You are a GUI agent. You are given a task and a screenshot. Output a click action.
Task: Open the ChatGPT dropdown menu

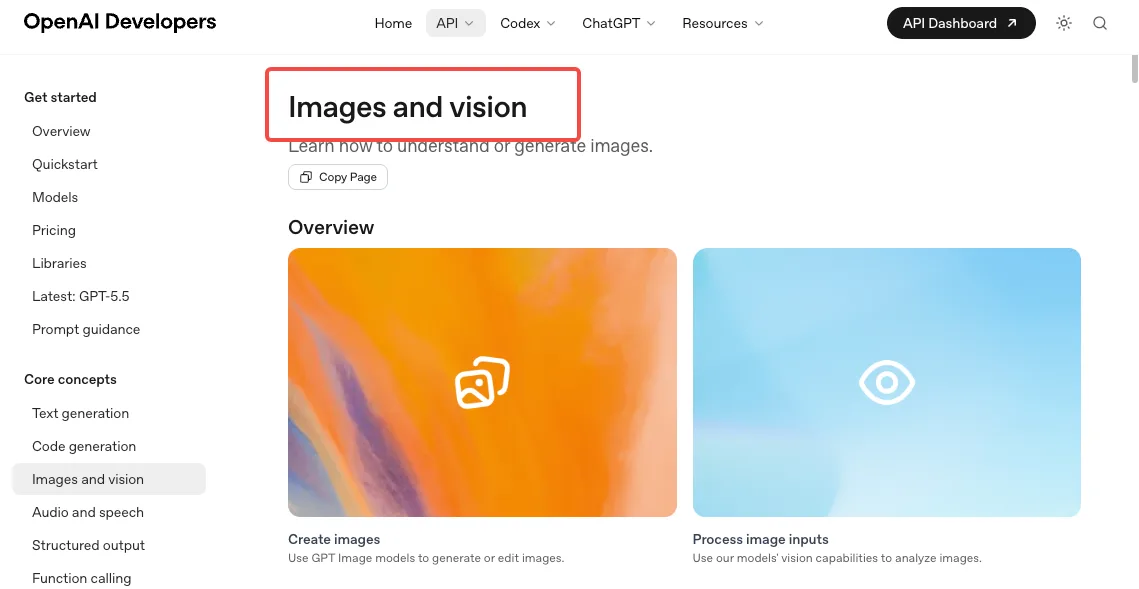(619, 23)
